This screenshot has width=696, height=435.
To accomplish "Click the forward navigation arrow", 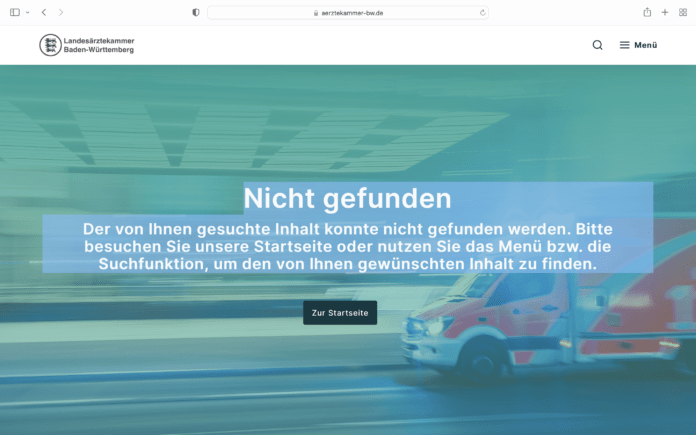I will (60, 12).
